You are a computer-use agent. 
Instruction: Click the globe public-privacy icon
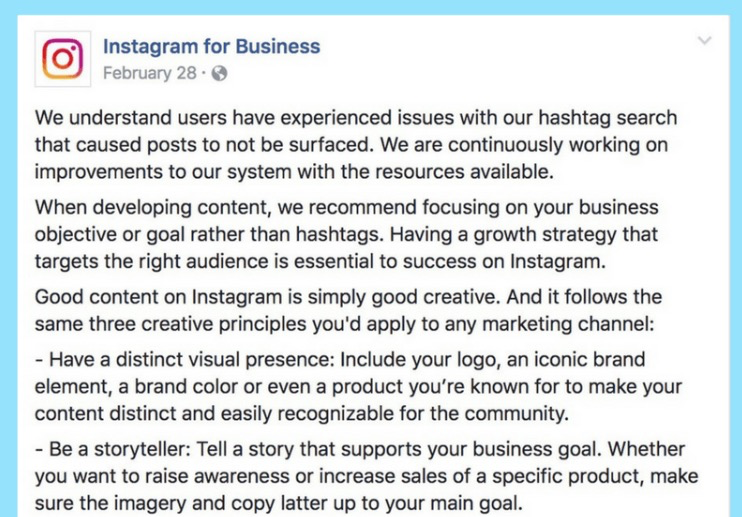point(220,73)
